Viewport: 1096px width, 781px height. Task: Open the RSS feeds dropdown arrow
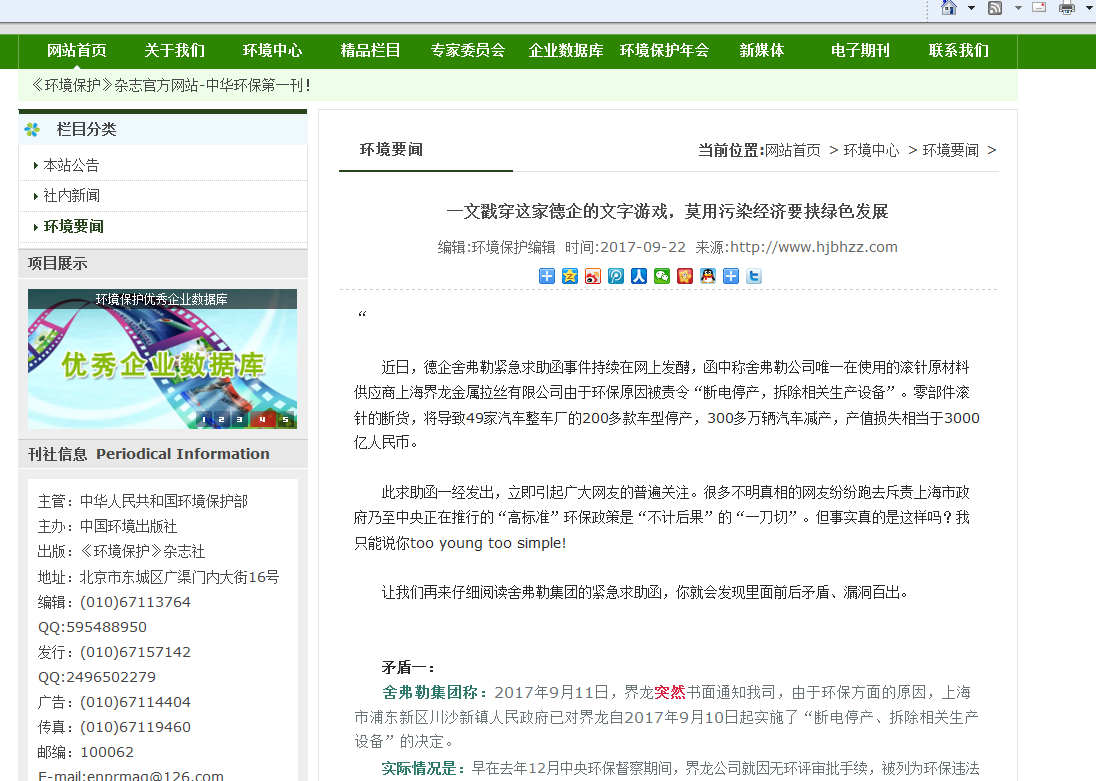click(1018, 8)
